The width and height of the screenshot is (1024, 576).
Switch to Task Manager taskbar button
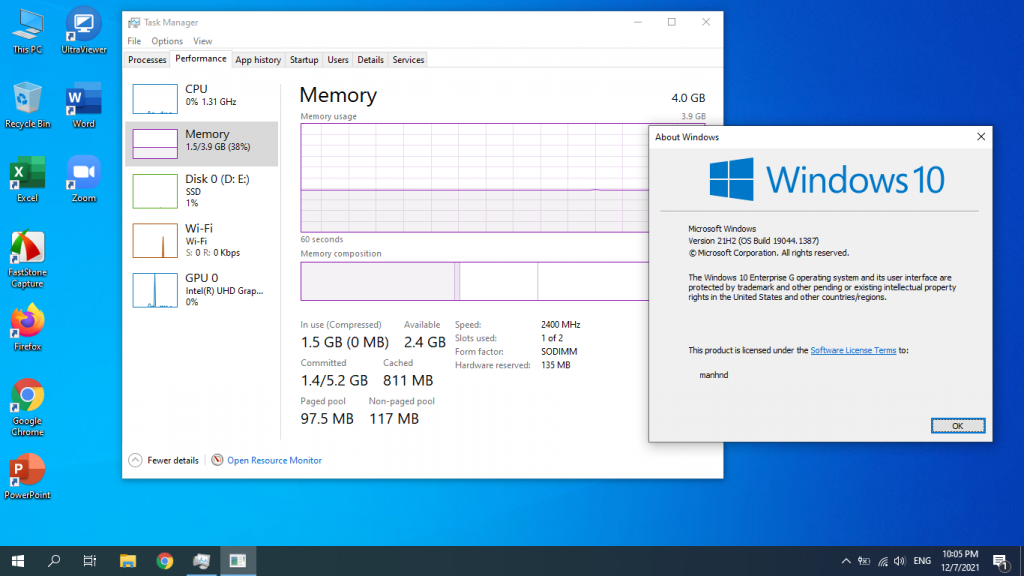pos(201,561)
